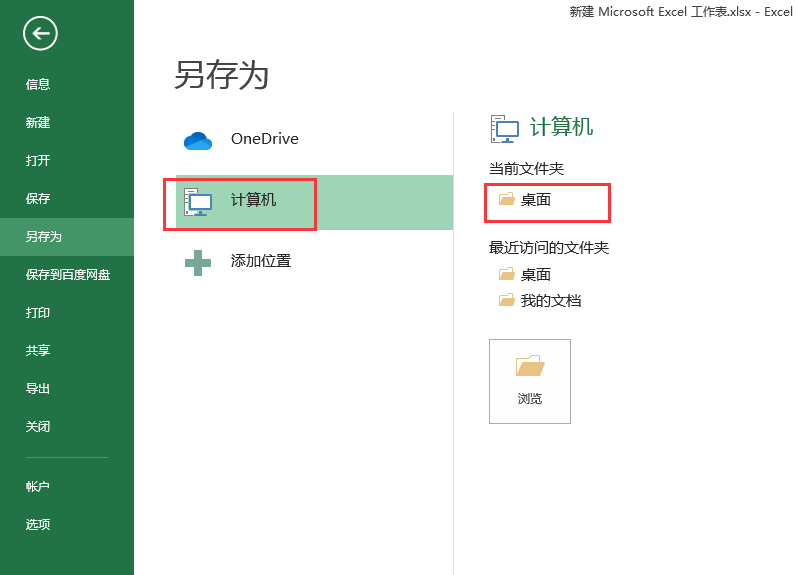Click the 桌面 folder icon under 最近访问的文件夹
Screen dimensions: 810x575
pyautogui.click(x=506, y=274)
